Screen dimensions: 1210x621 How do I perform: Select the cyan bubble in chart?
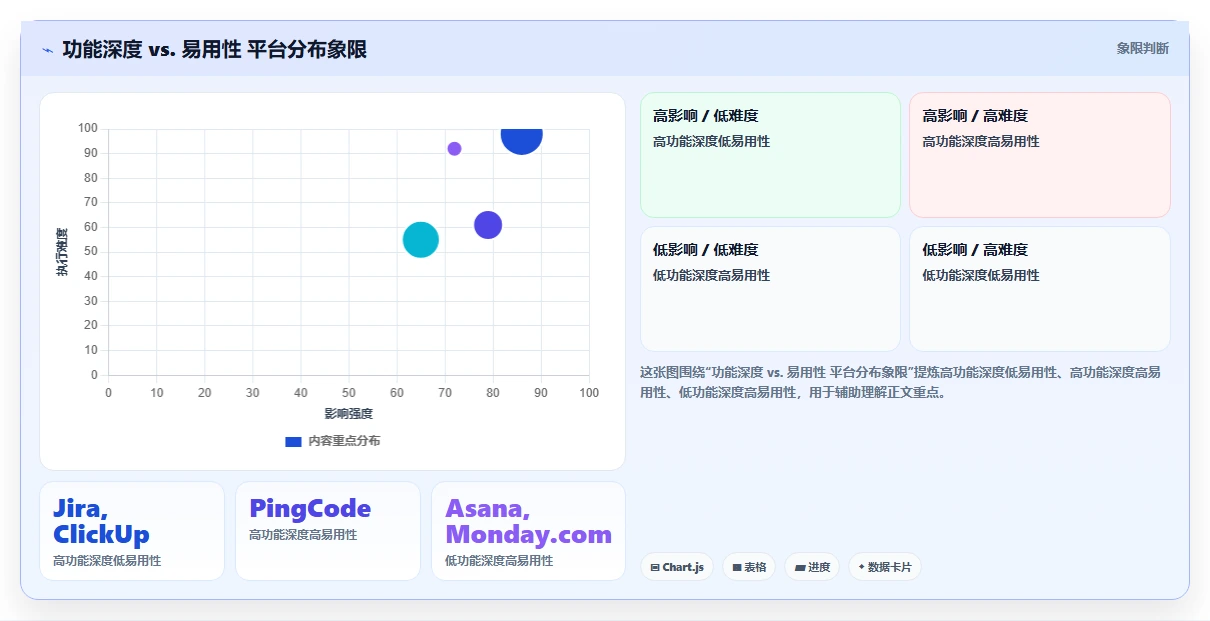coord(421,240)
